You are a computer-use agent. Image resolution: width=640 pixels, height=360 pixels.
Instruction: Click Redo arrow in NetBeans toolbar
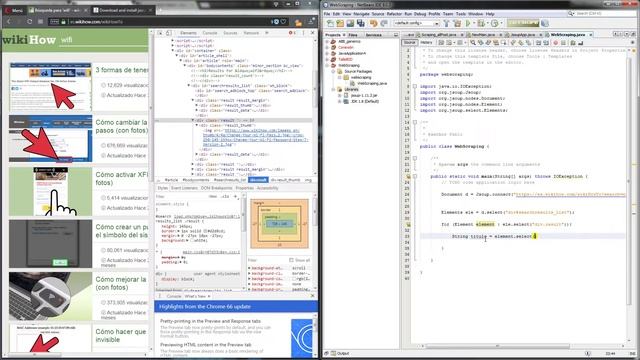(x=384, y=24)
